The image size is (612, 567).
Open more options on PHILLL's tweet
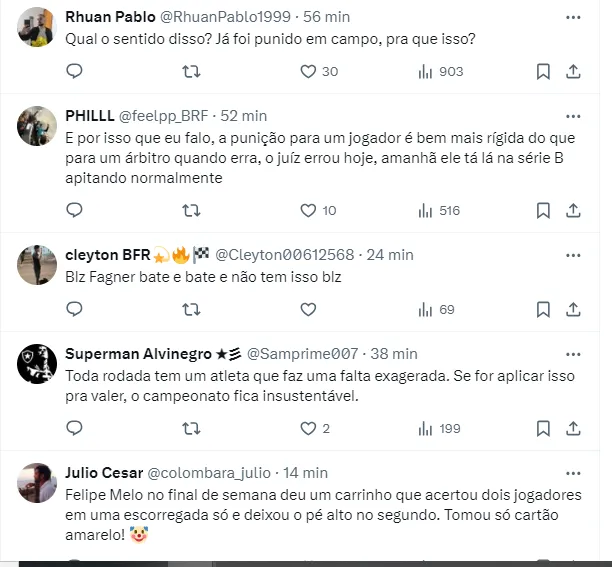(573, 115)
